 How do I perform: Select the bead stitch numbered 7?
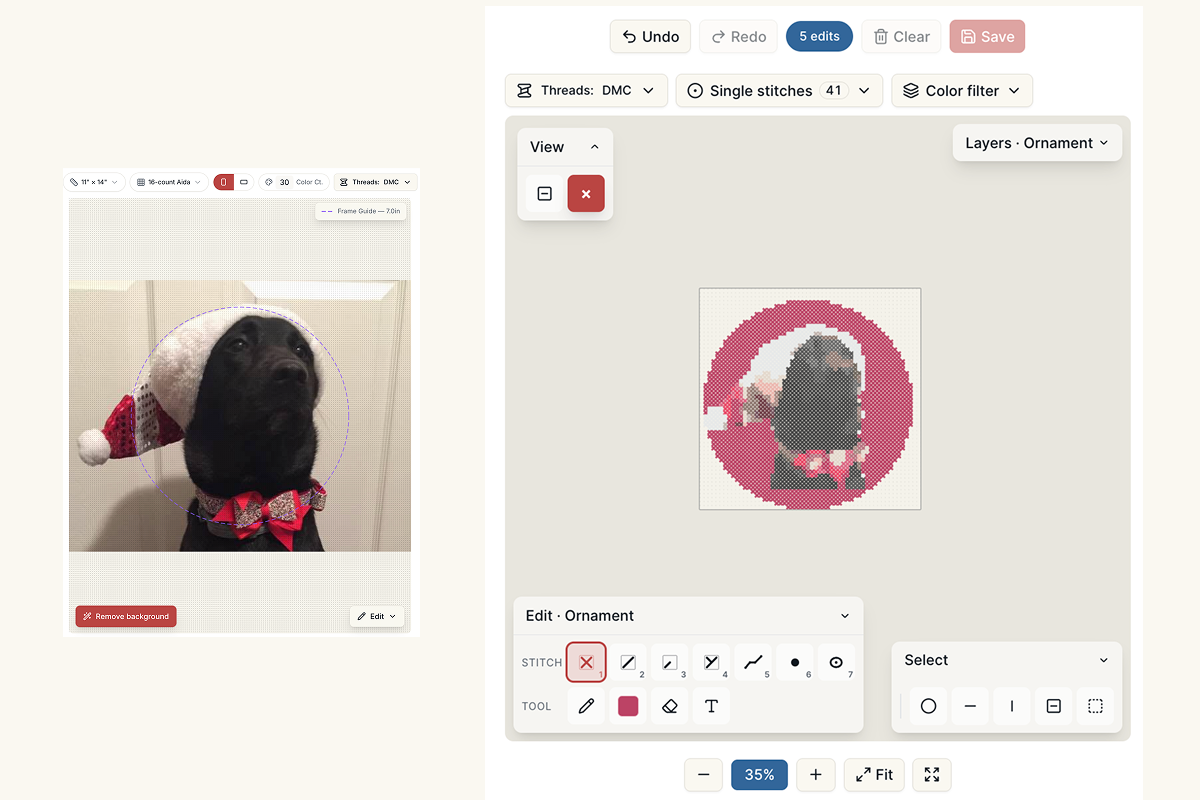837,662
